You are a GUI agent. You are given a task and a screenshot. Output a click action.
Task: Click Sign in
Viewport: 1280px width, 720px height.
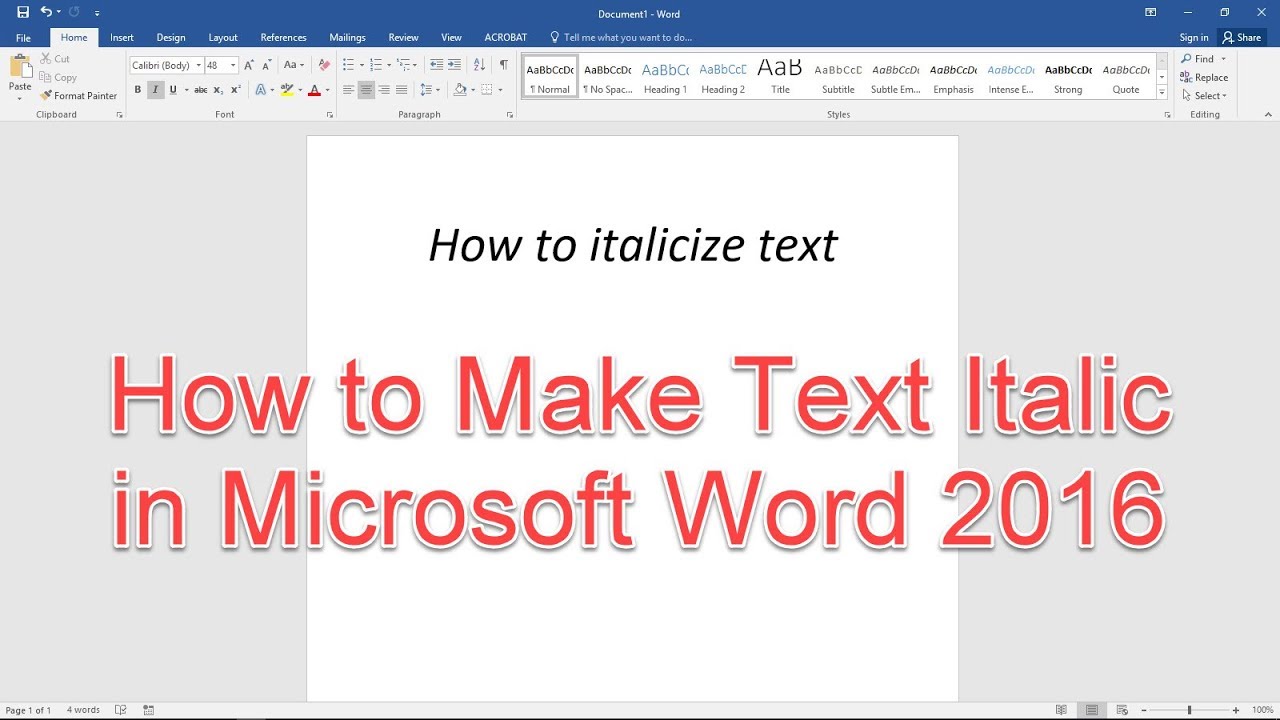tap(1194, 38)
